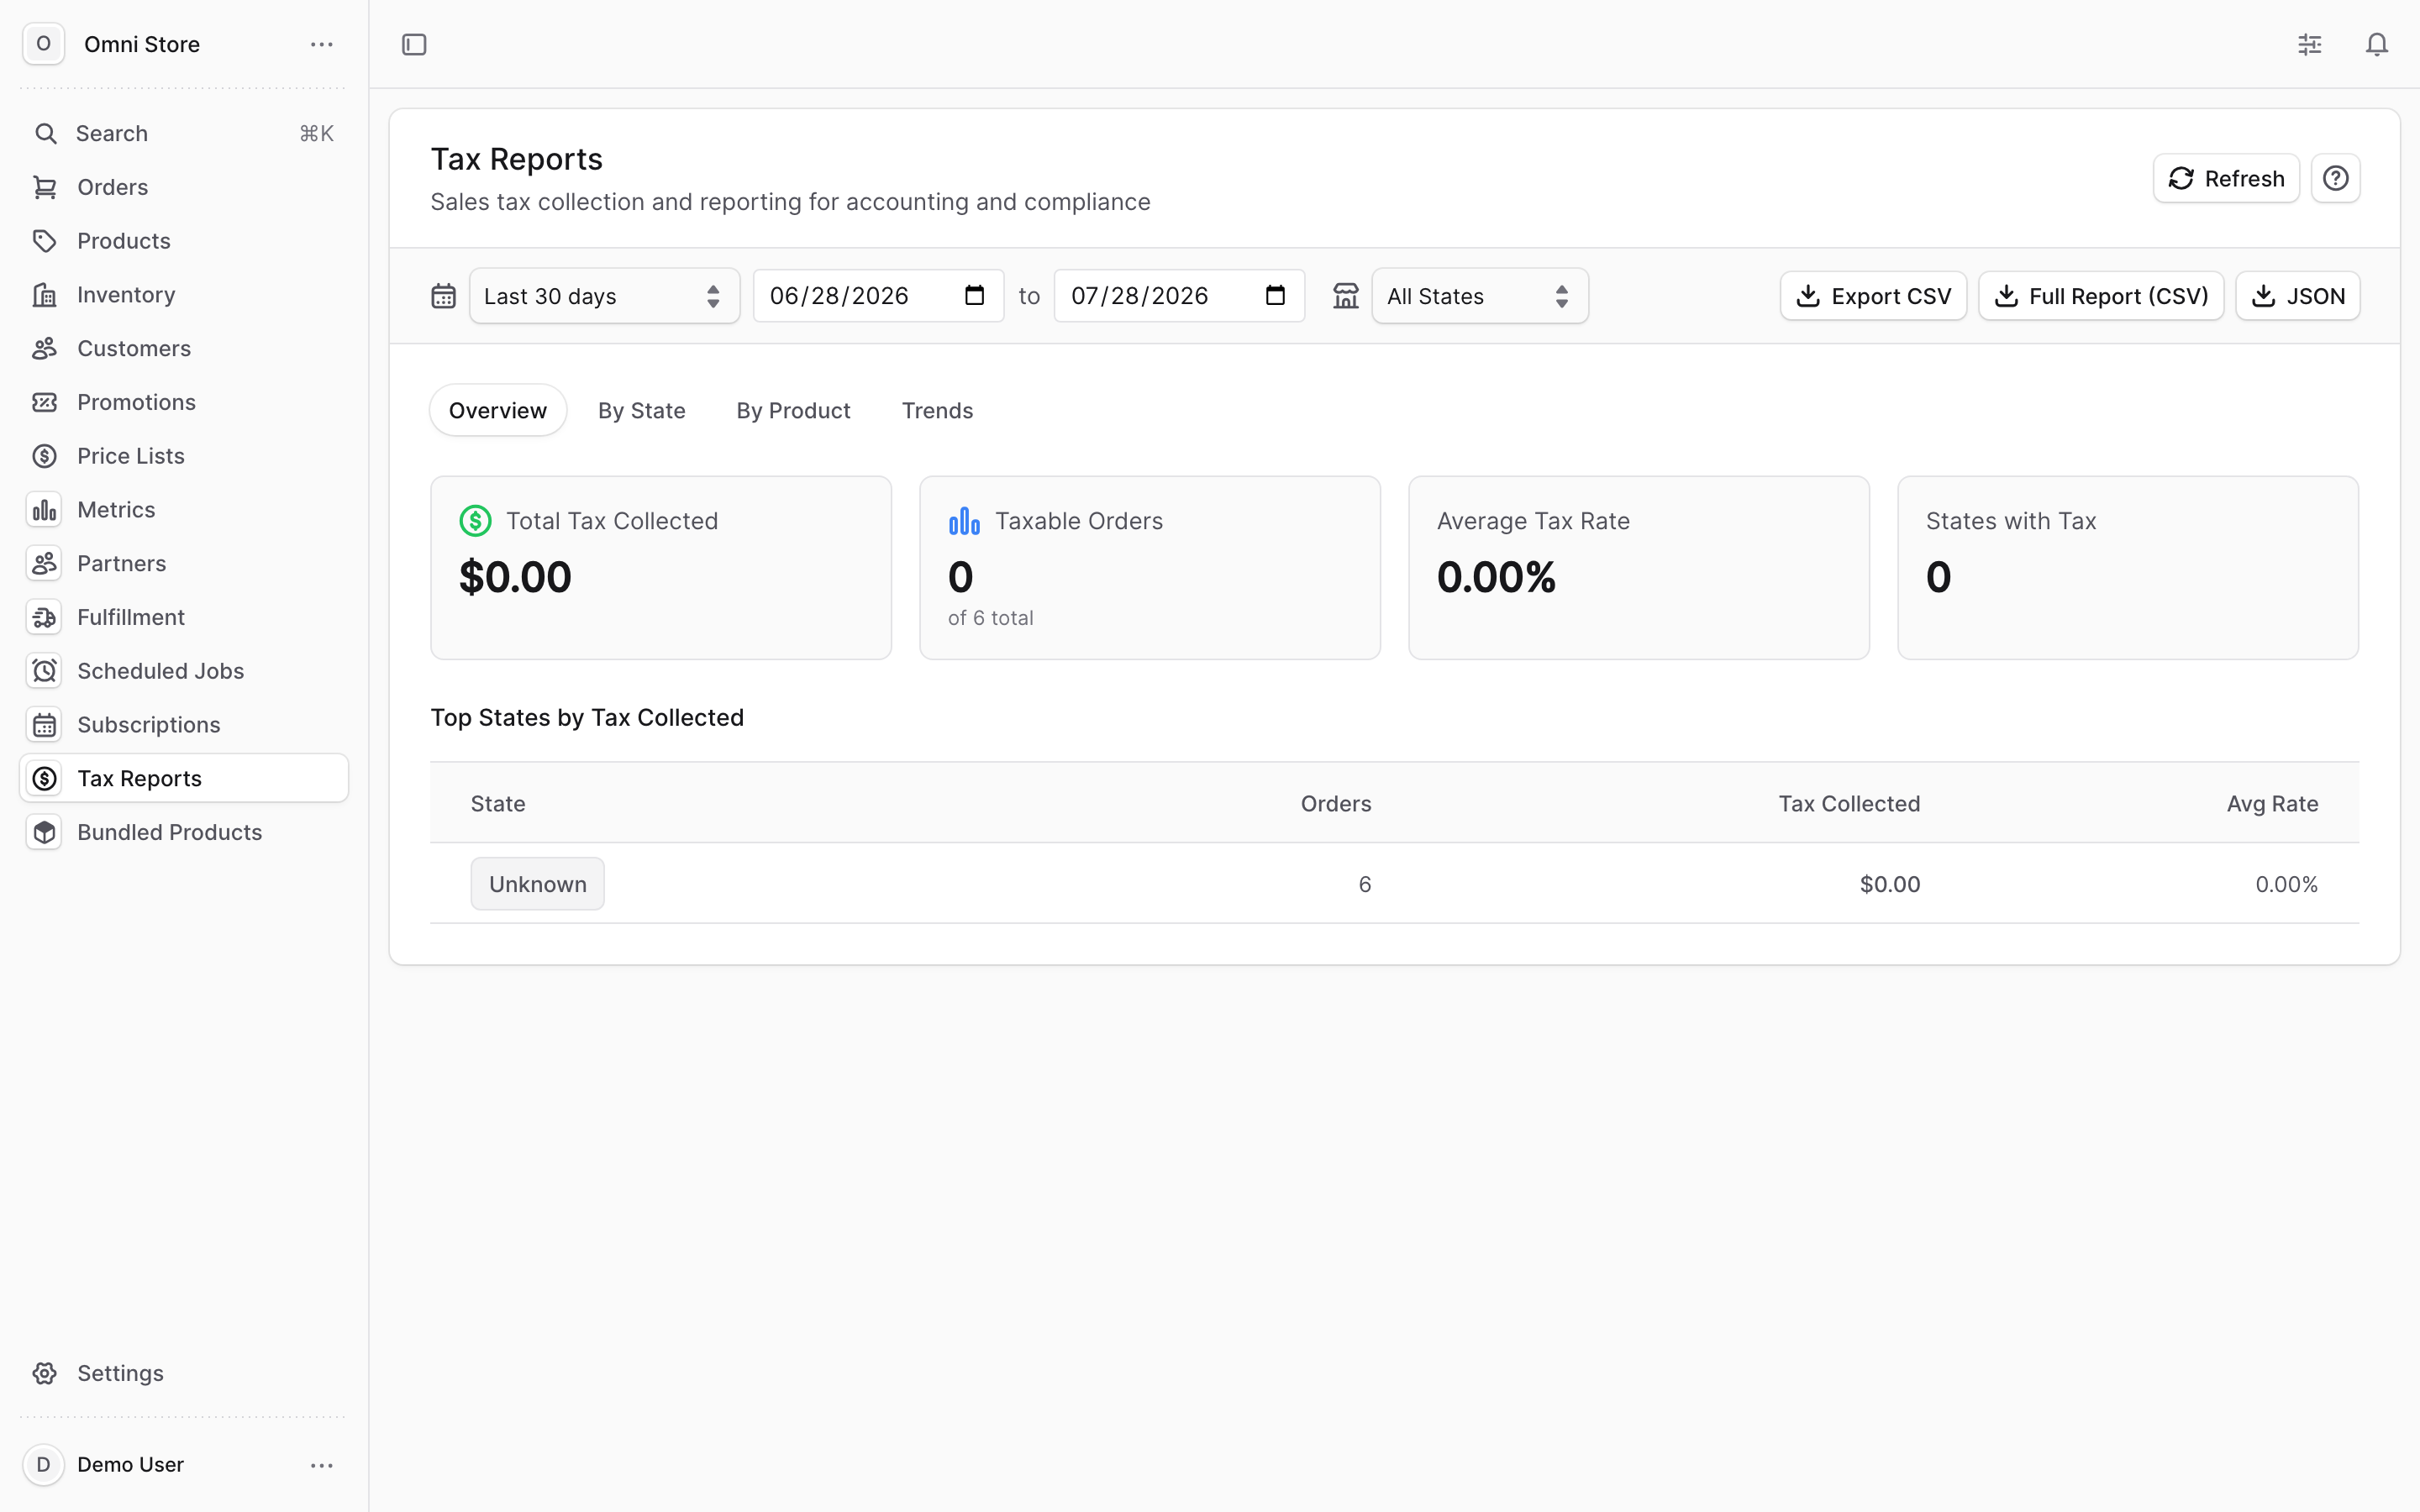Screen dimensions: 2420x1512
Task: Download the JSON export
Action: click(x=2297, y=296)
